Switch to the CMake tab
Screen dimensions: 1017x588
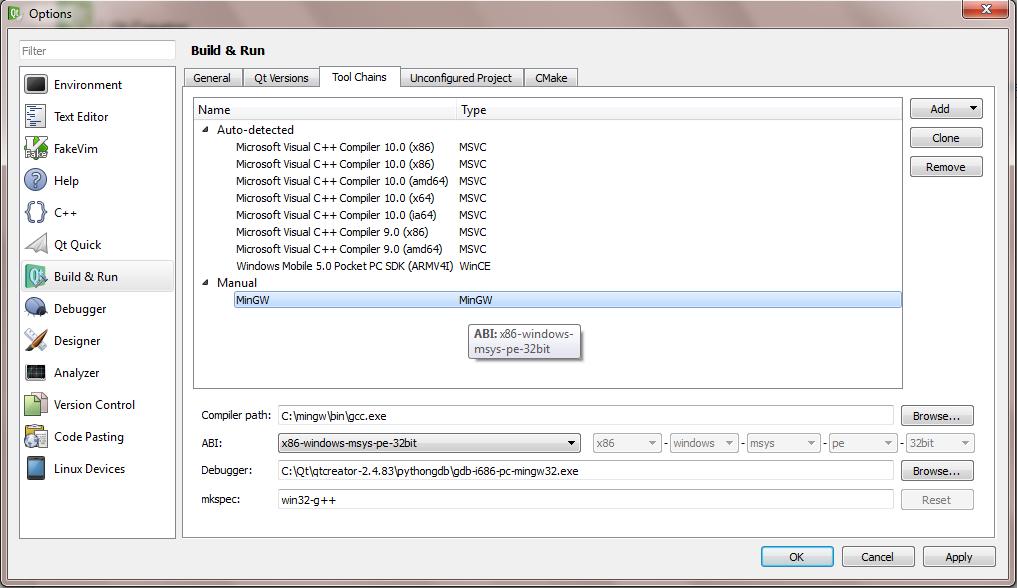pos(551,78)
